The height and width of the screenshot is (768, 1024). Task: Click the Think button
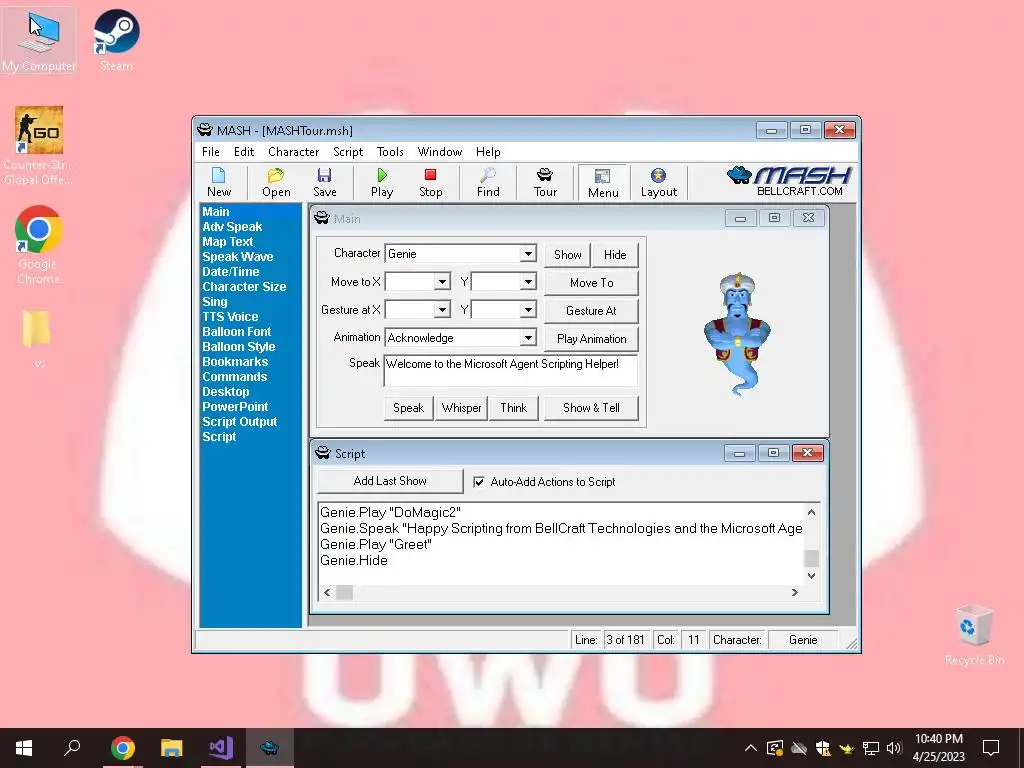click(513, 408)
